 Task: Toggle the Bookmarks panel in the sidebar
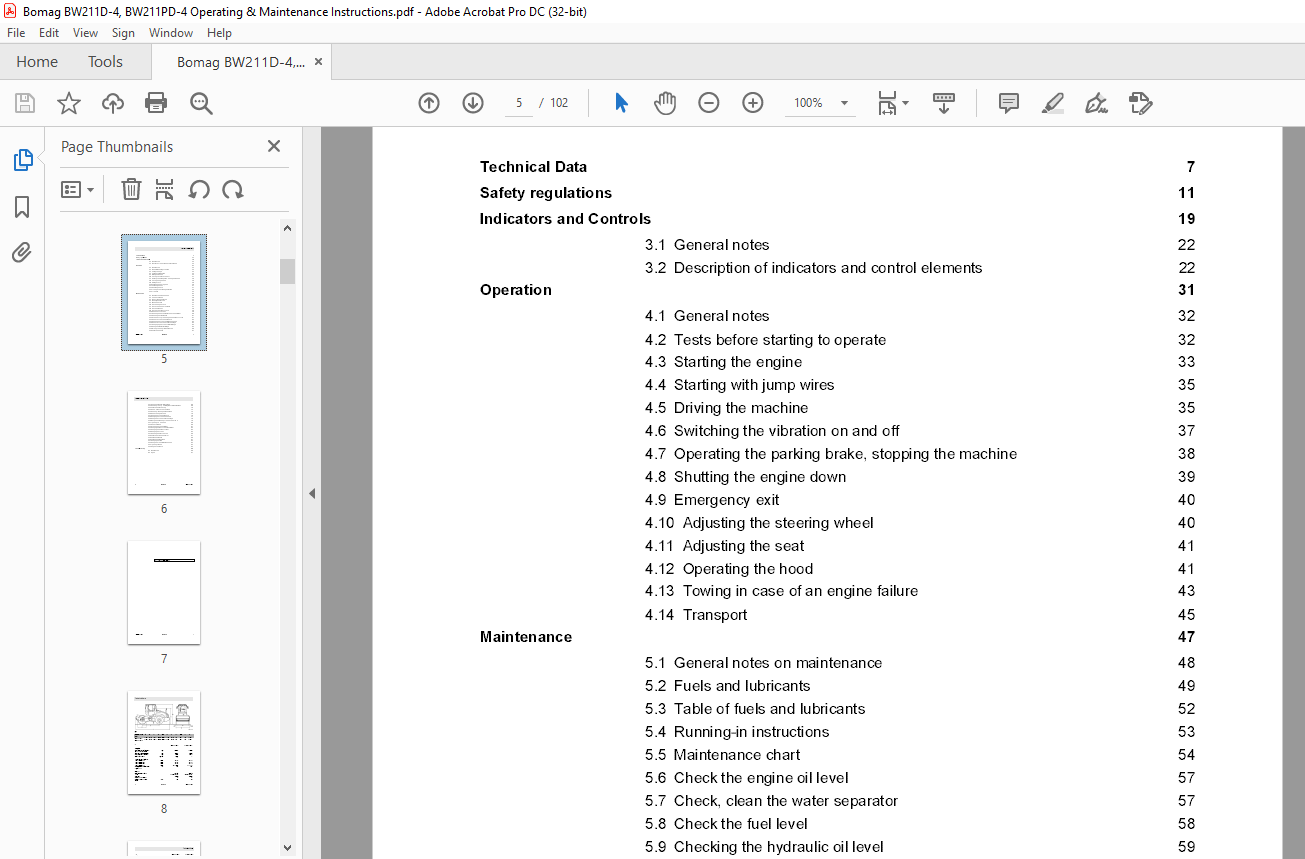[22, 207]
